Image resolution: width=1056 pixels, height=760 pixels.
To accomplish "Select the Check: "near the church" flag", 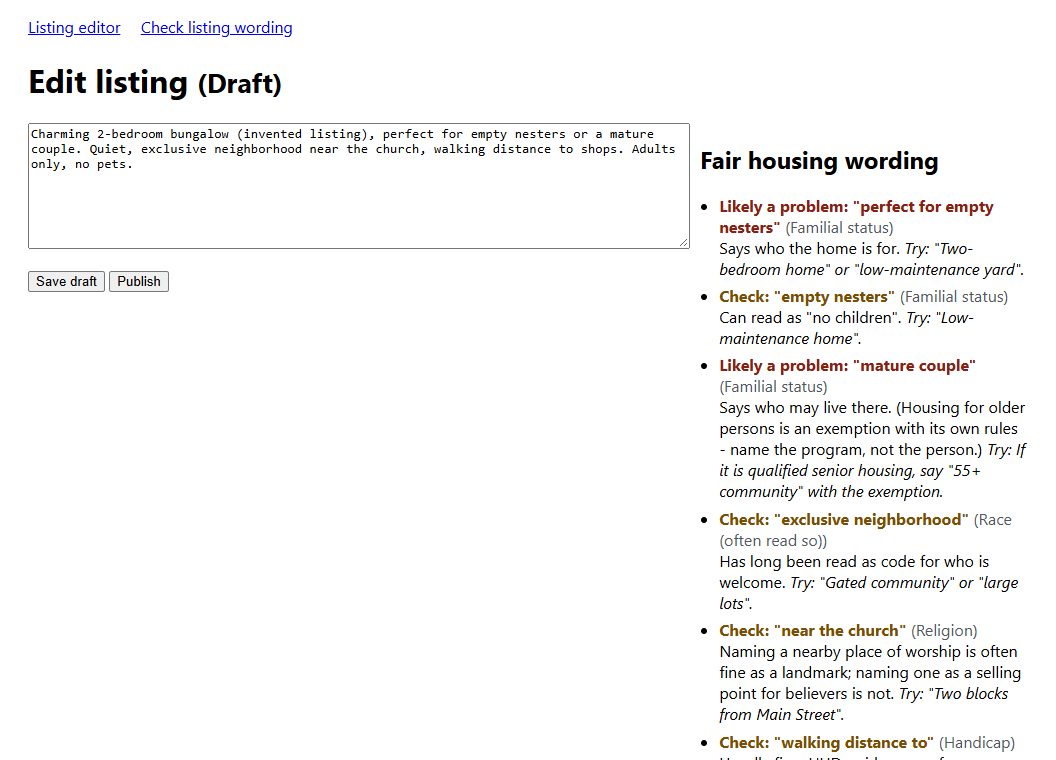I will [x=812, y=631].
